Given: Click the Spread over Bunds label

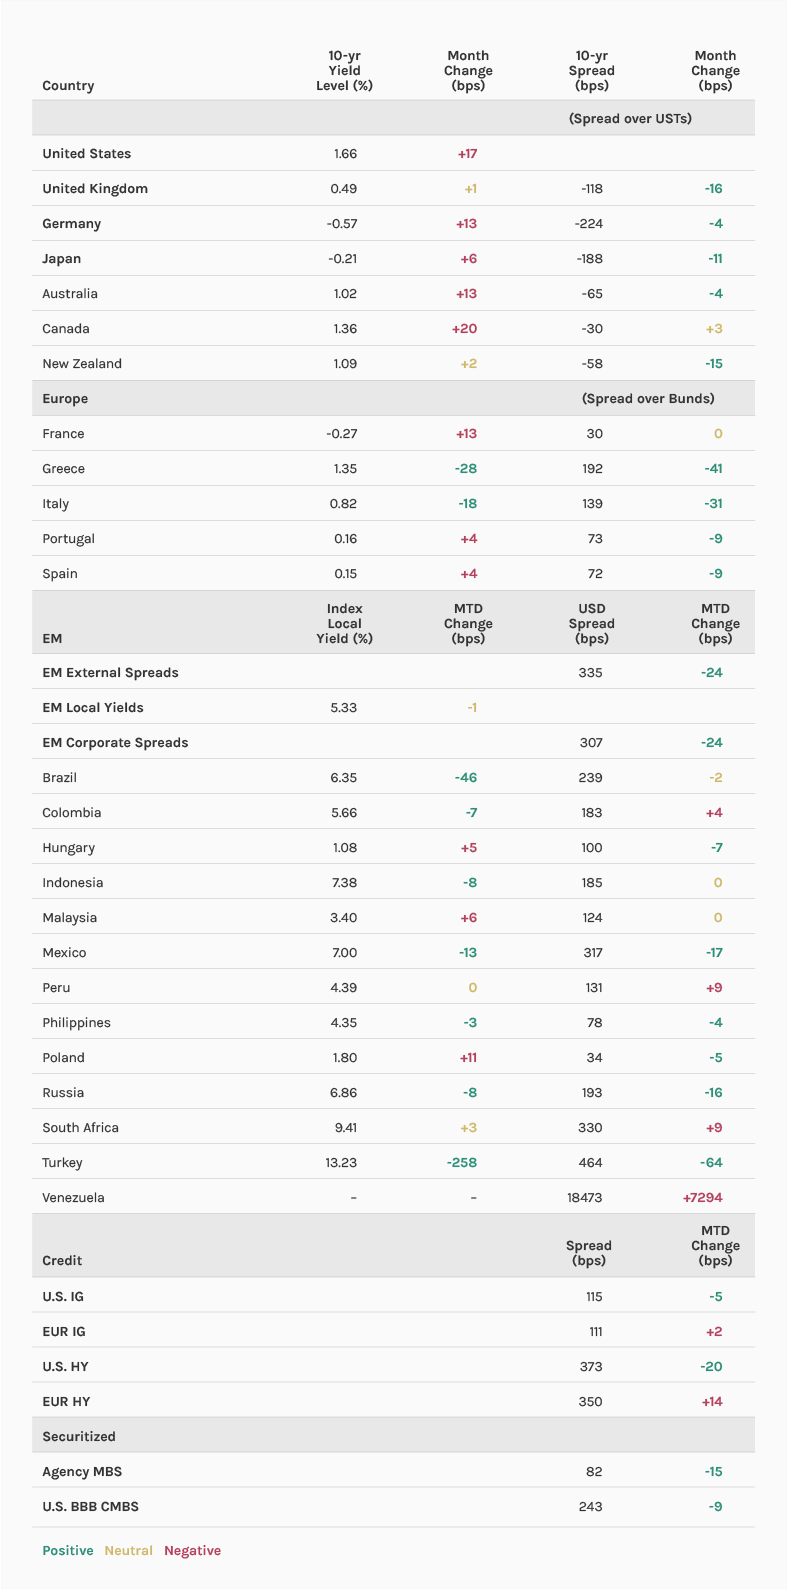Looking at the screenshot, I should coord(648,399).
